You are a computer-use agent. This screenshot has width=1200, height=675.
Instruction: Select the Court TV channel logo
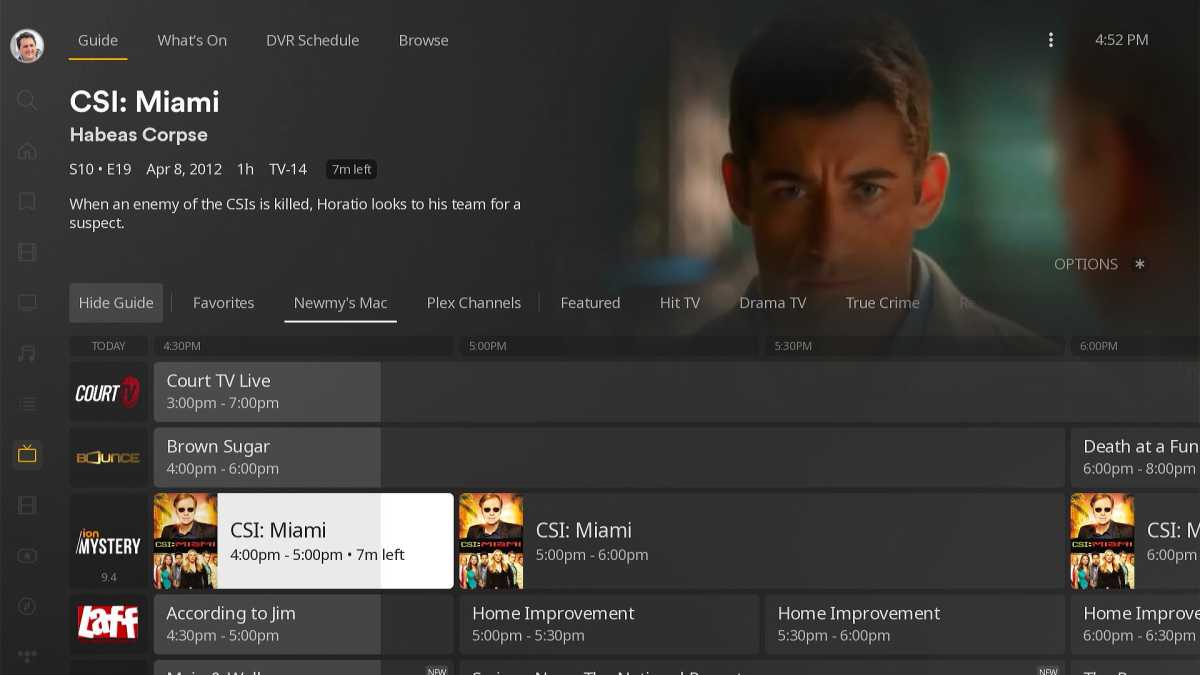[108, 392]
